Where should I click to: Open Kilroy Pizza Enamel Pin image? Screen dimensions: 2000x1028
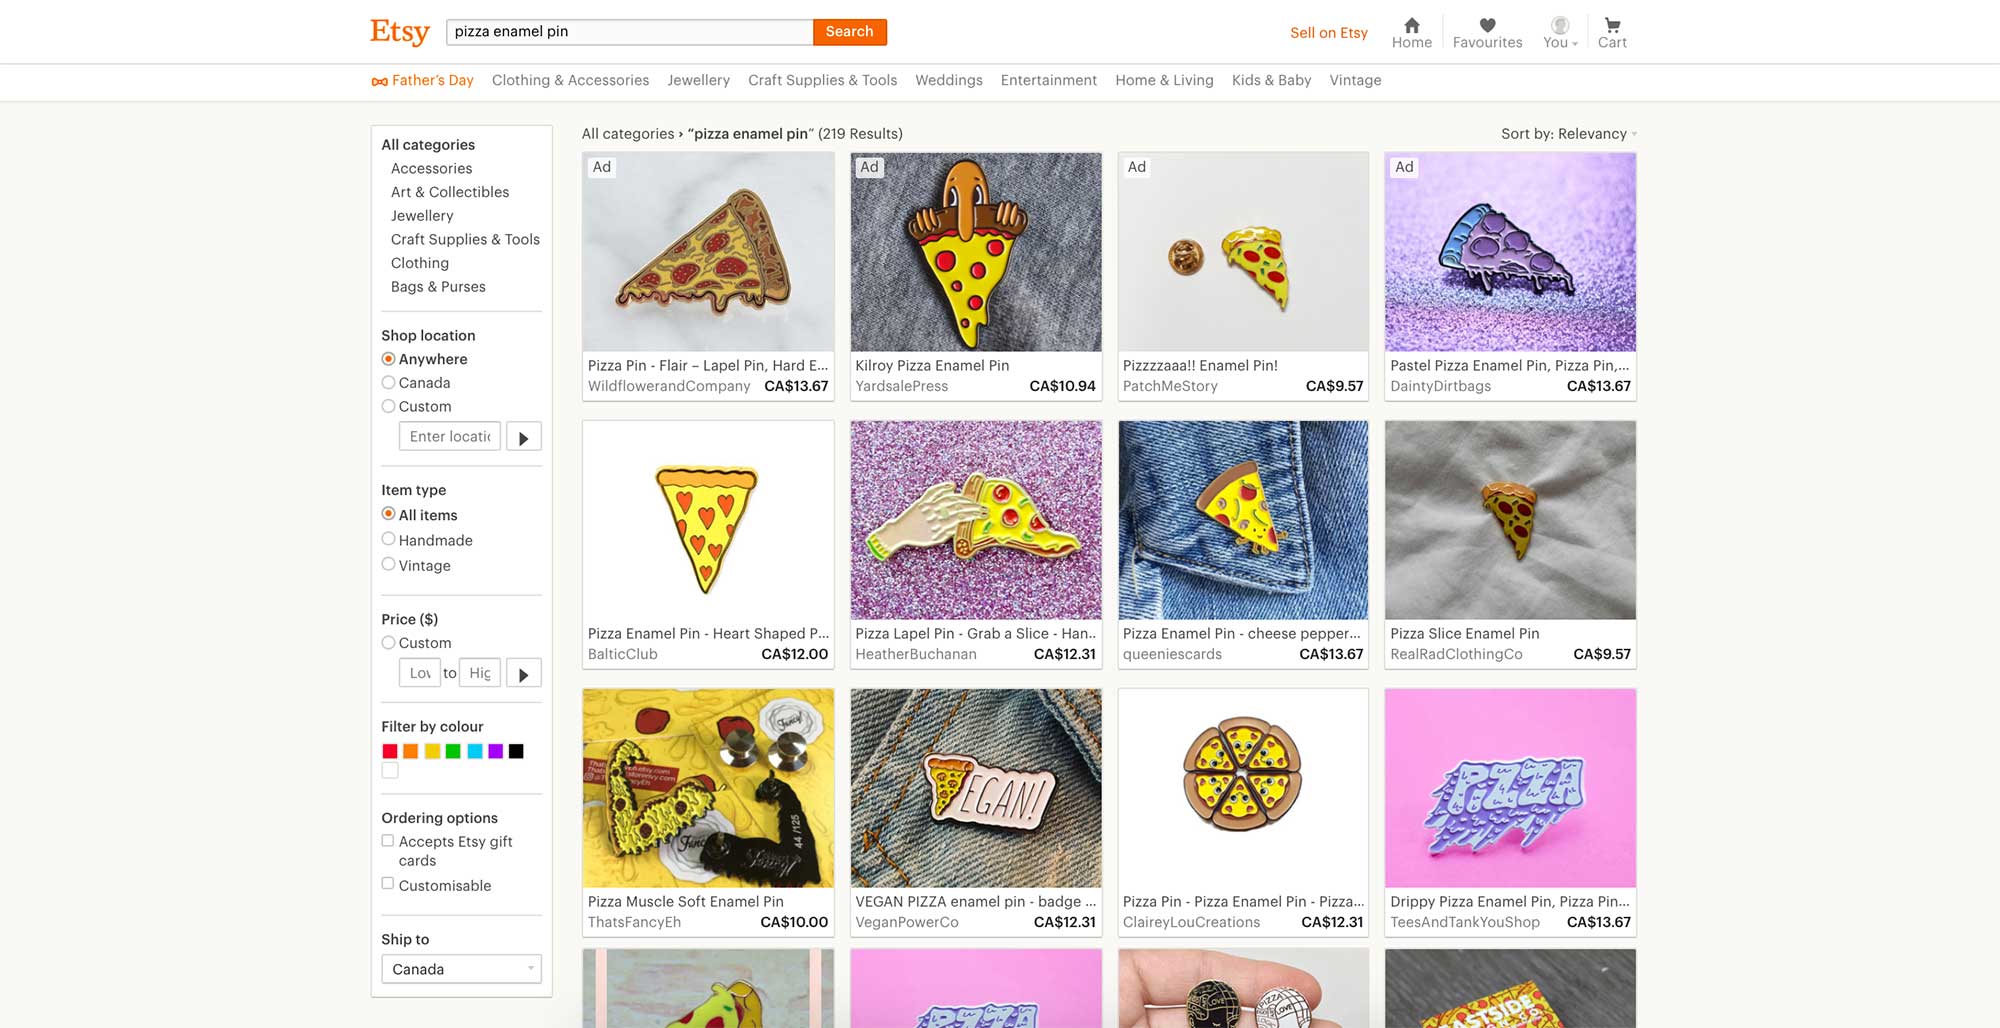click(976, 252)
